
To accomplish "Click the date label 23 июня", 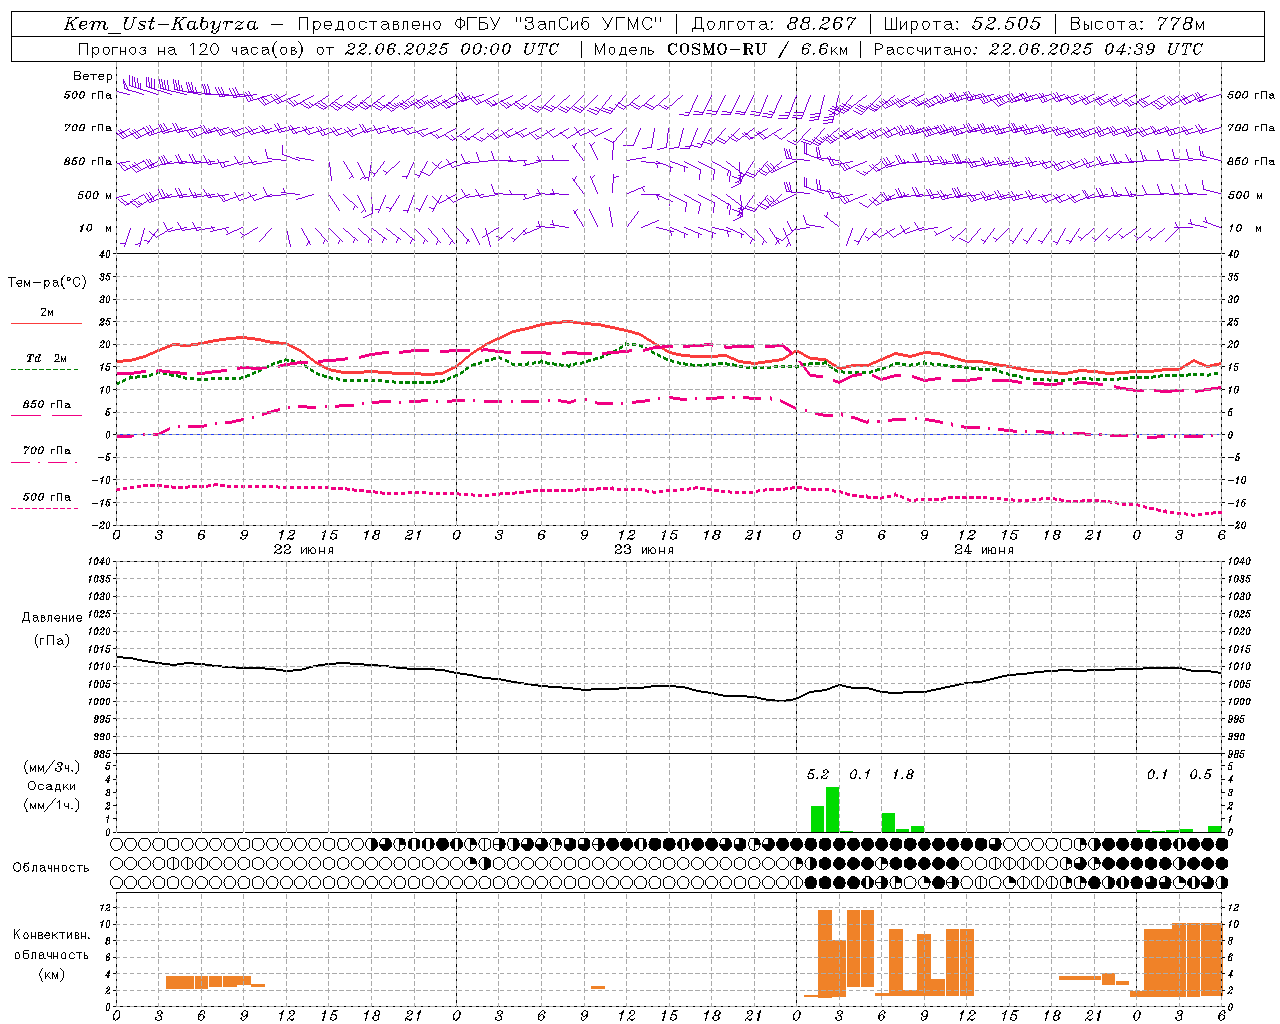I will click(644, 550).
